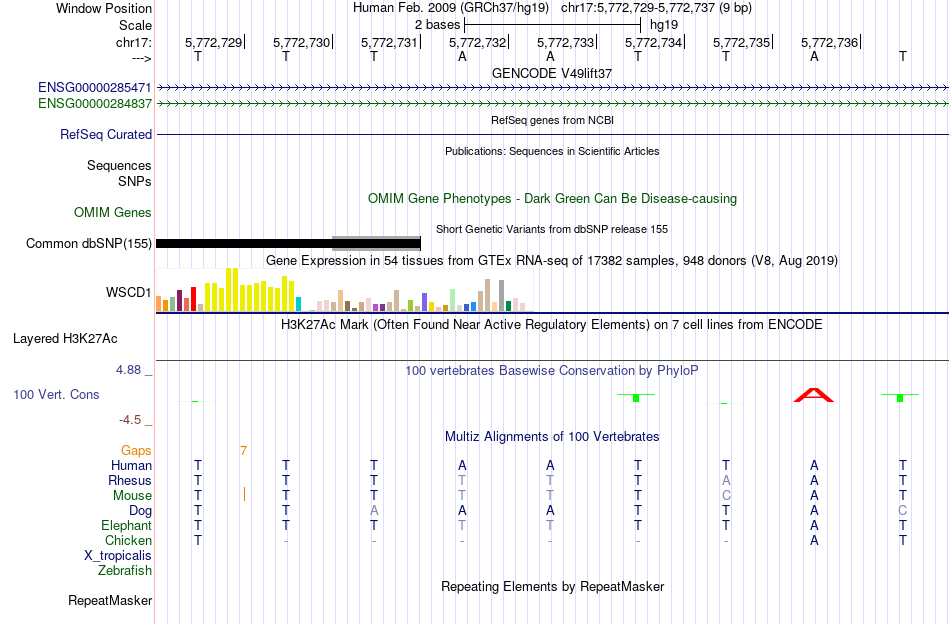Click the ENSG00000284837 gene label

pyautogui.click(x=95, y=104)
